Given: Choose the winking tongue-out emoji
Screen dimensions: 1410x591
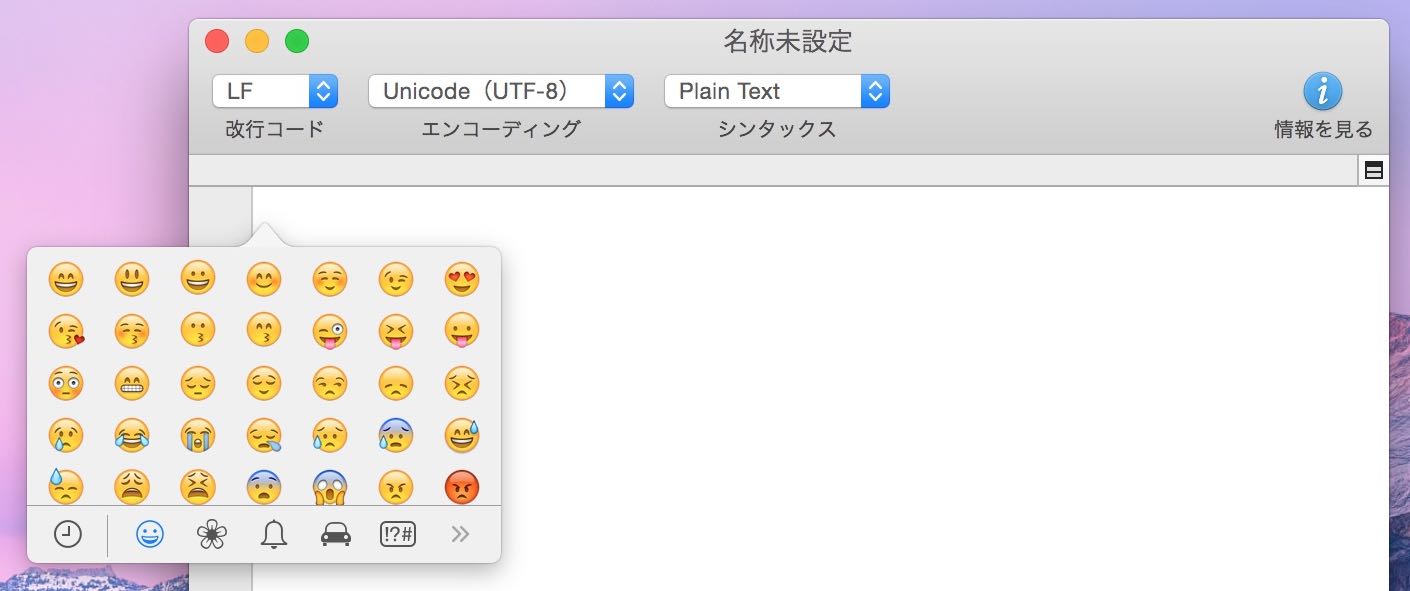Looking at the screenshot, I should (x=330, y=330).
